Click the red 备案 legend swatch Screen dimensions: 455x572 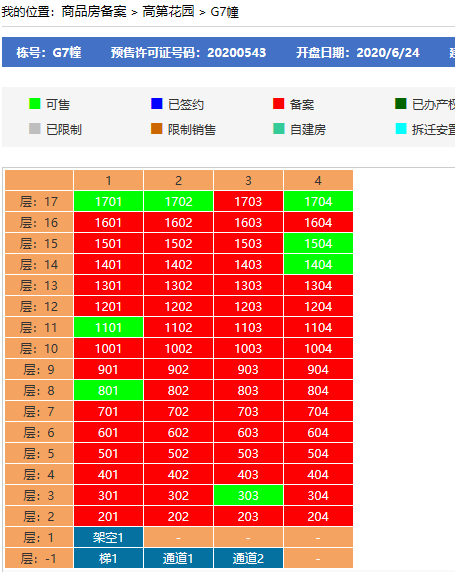[278, 104]
